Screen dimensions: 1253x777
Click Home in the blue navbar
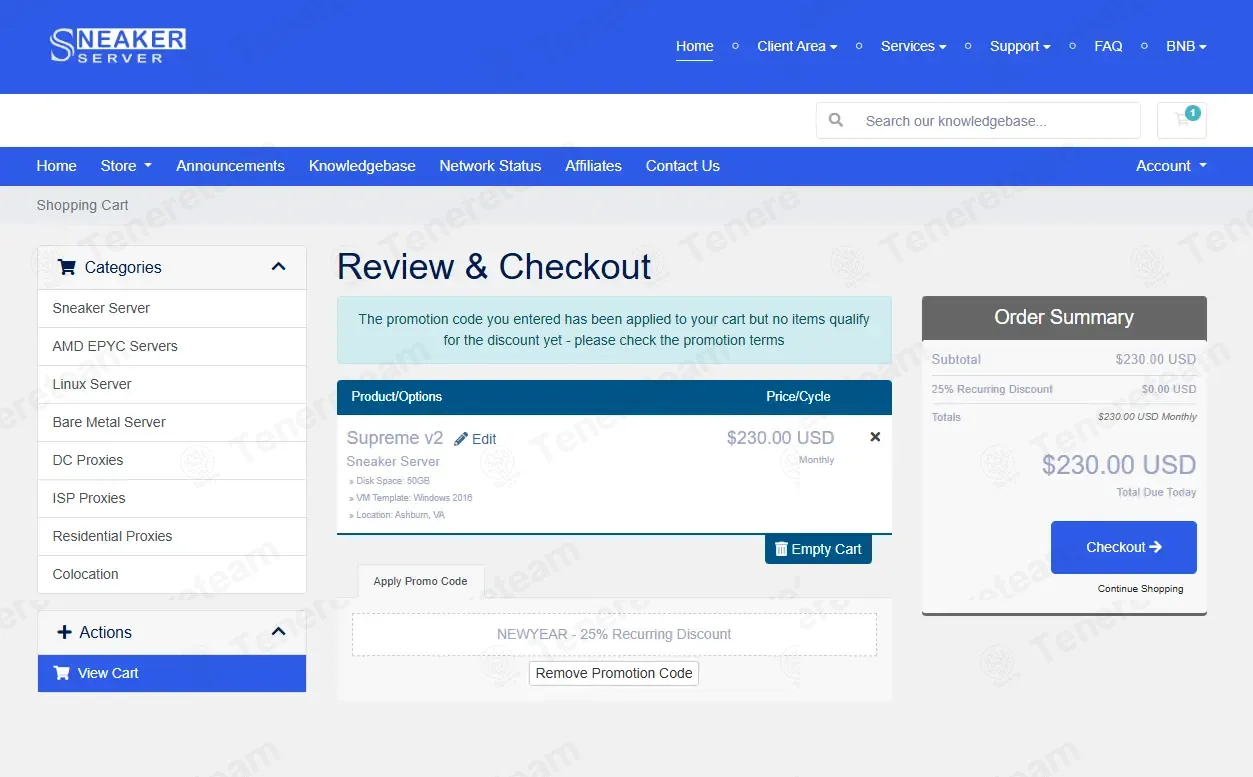[56, 166]
